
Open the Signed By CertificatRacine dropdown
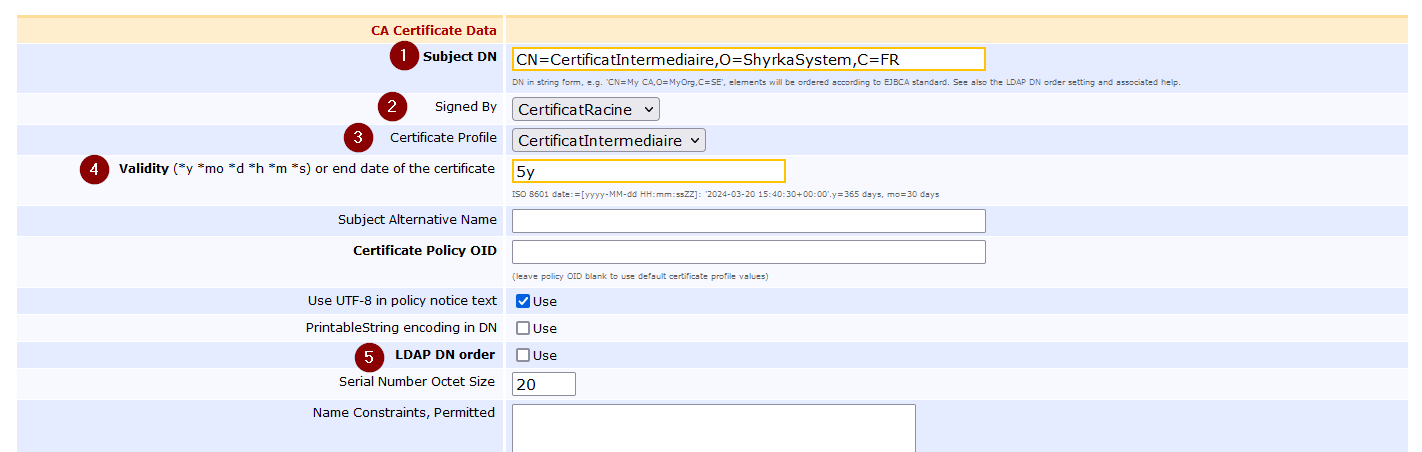[x=585, y=109]
